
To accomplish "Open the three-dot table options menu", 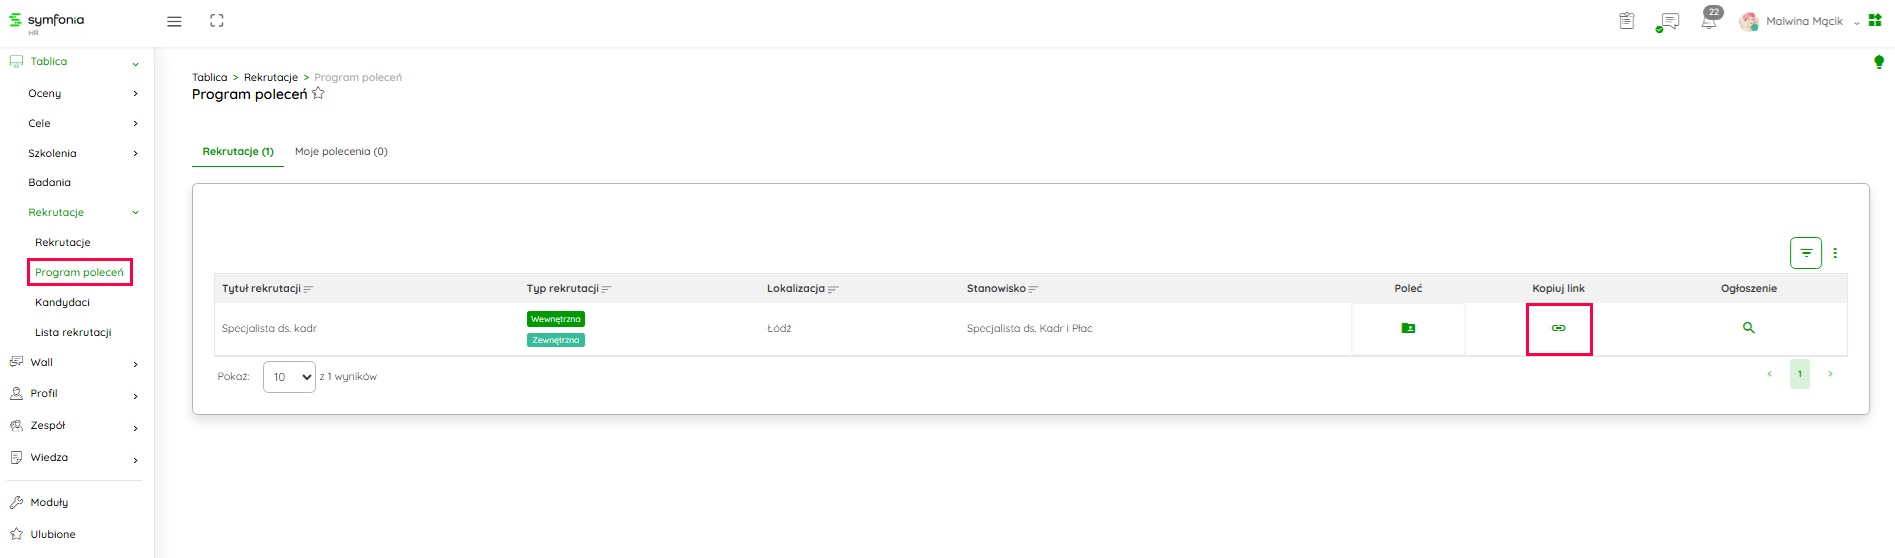I will pyautogui.click(x=1835, y=253).
